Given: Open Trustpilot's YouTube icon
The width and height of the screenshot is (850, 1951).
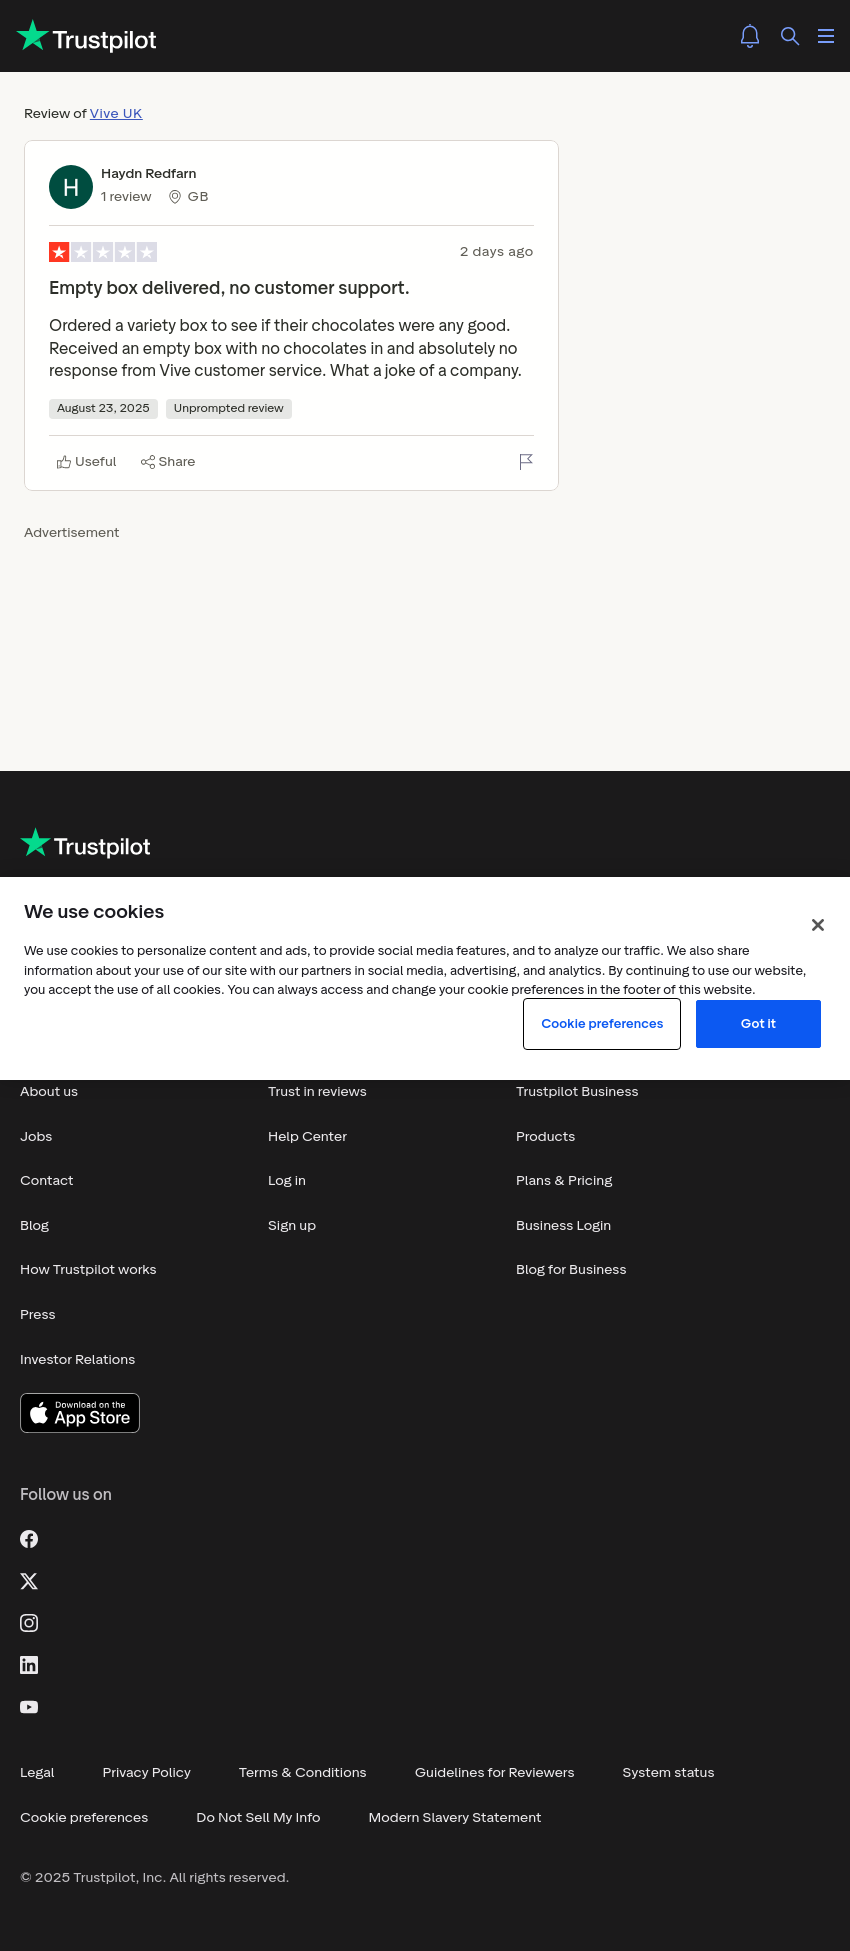Looking at the screenshot, I should click(x=29, y=1707).
